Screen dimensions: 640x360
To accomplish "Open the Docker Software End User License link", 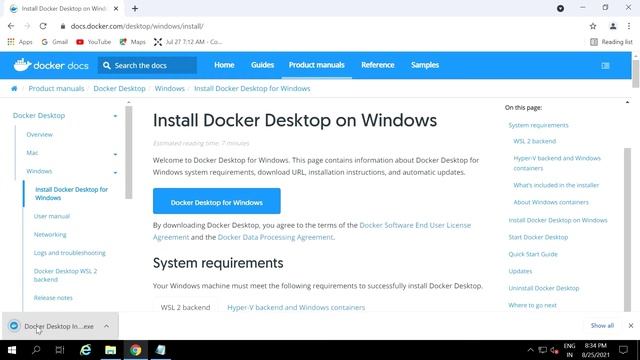I will coord(415,225).
